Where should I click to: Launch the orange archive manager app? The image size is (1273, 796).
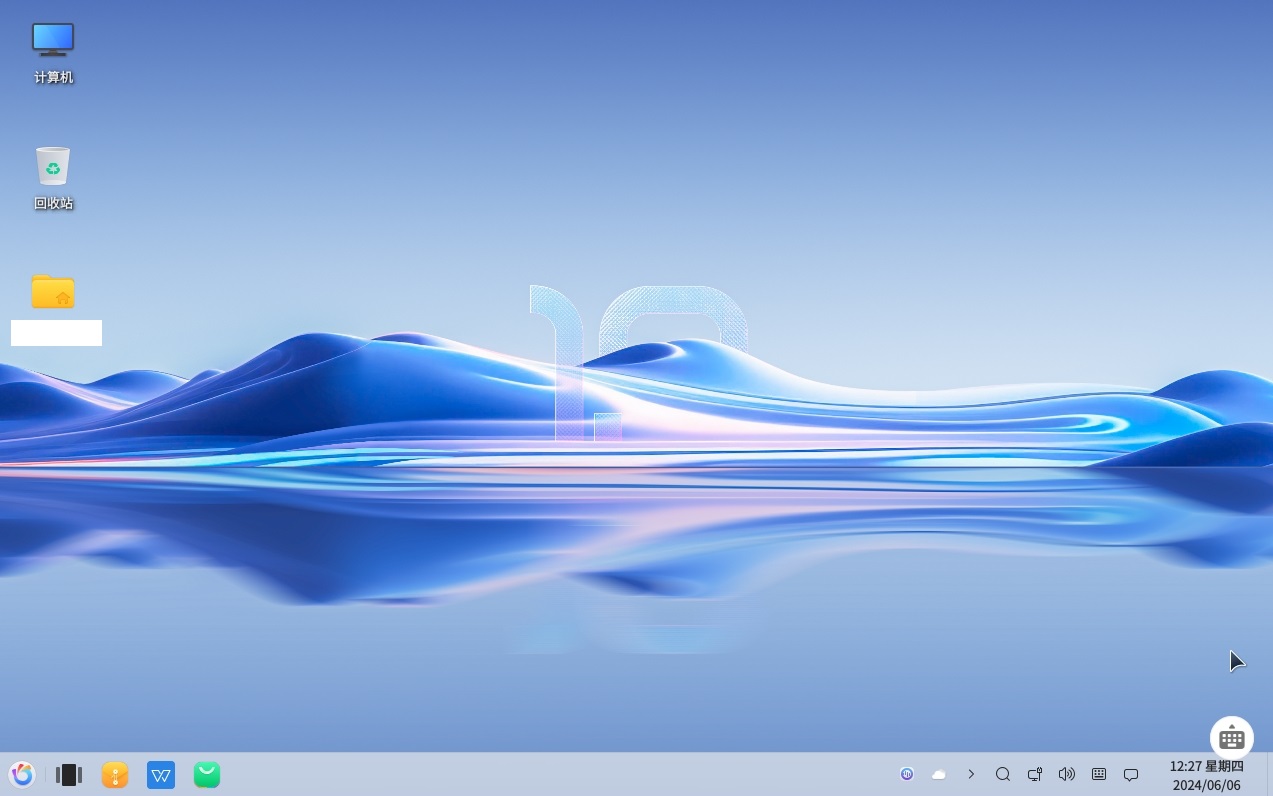115,774
